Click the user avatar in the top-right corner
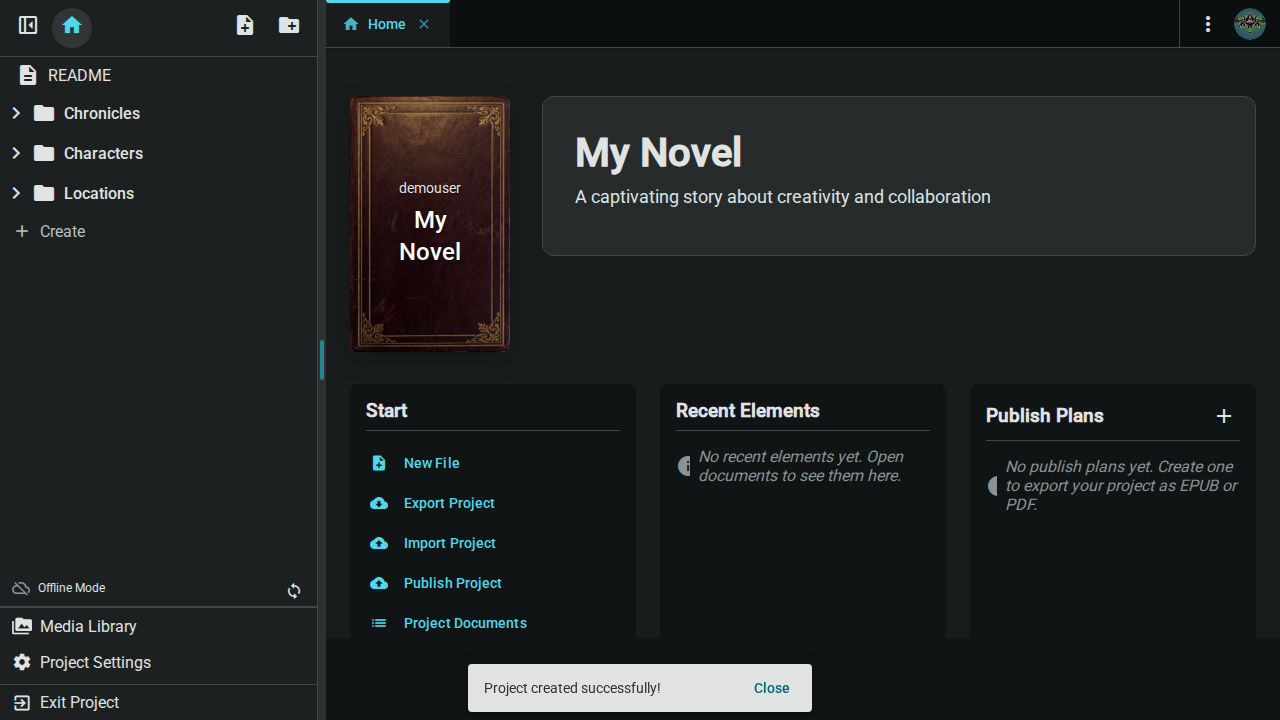 point(1249,24)
